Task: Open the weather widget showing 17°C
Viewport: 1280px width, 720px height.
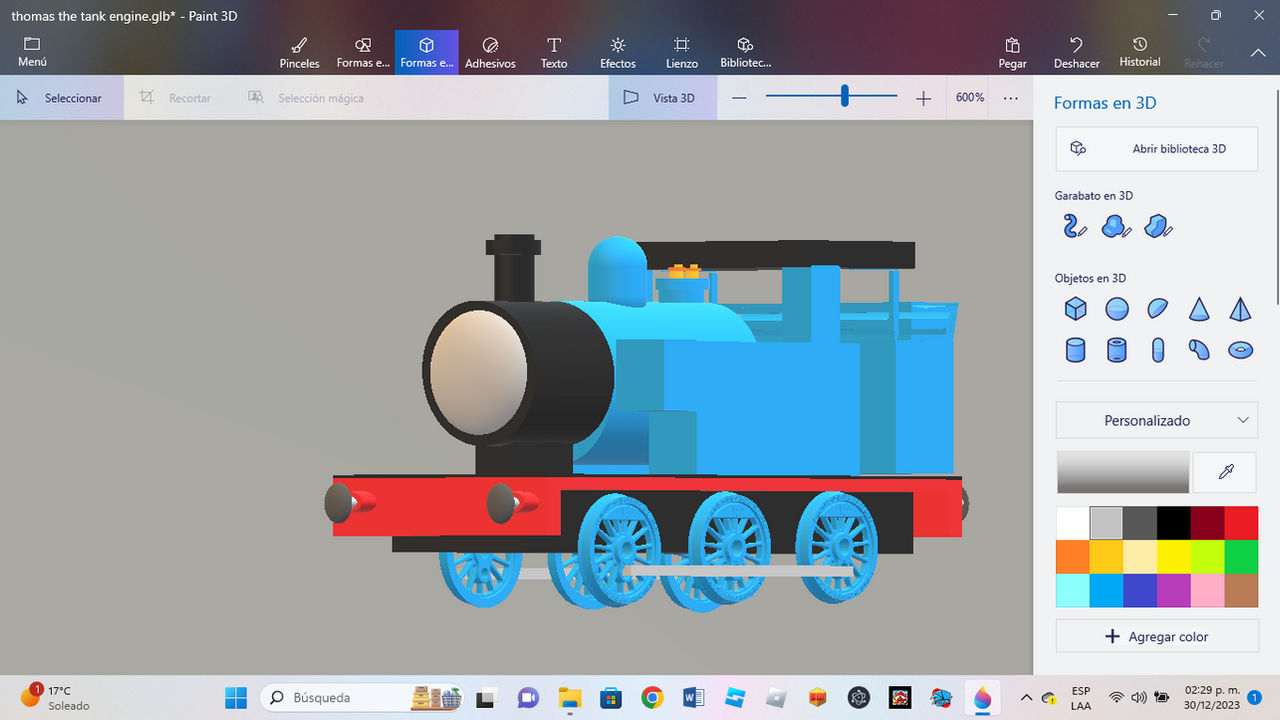Action: (x=55, y=697)
